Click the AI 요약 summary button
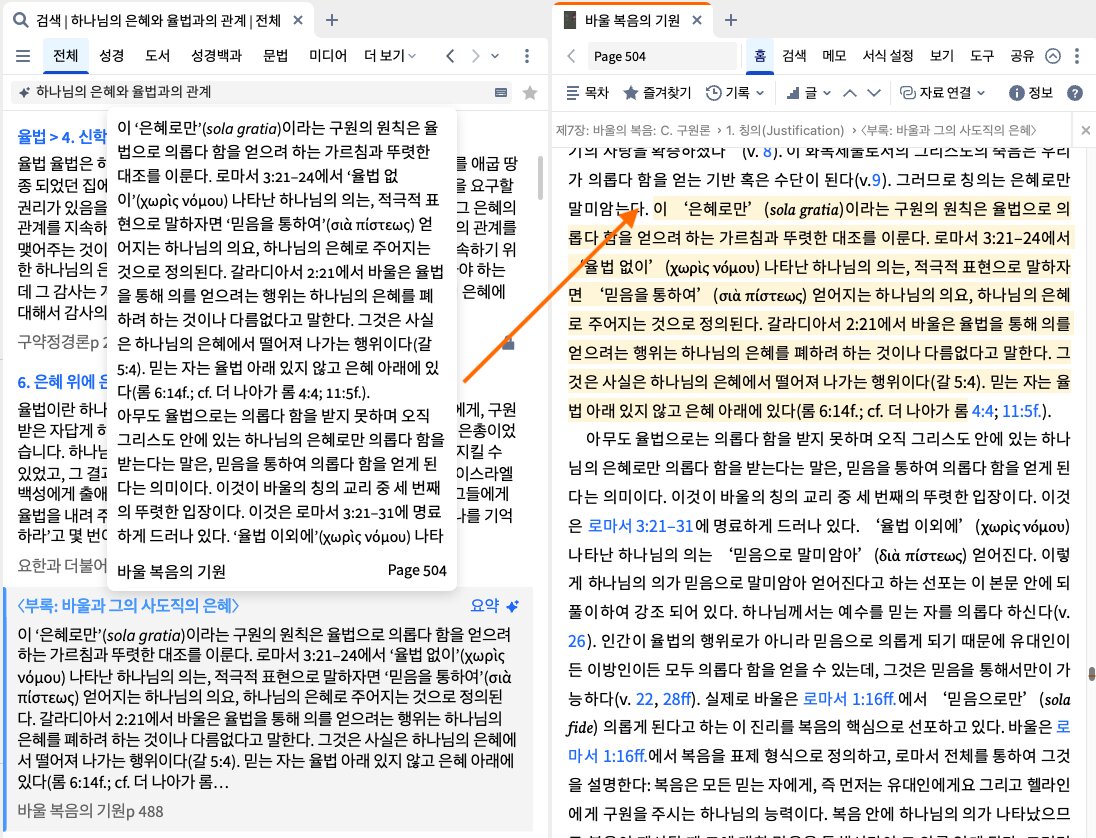 click(494, 605)
